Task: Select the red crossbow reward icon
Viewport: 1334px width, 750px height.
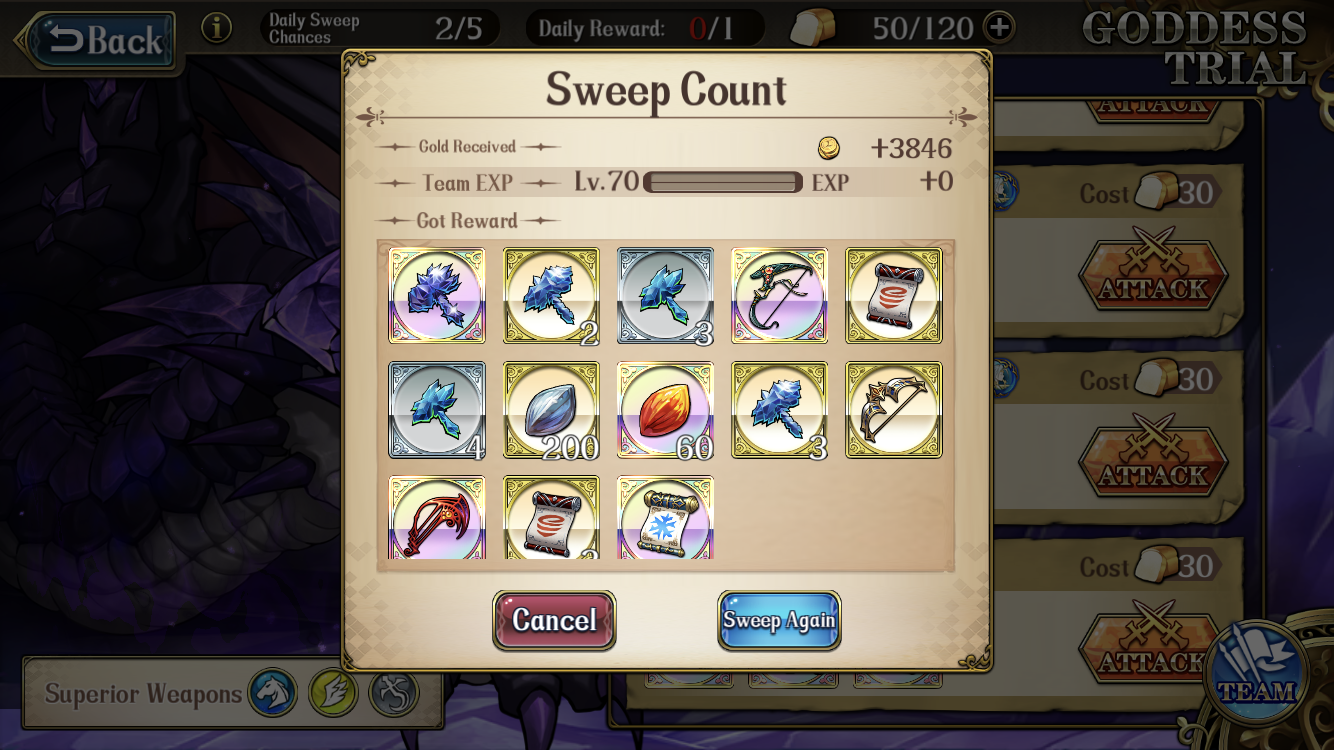Action: (x=437, y=517)
